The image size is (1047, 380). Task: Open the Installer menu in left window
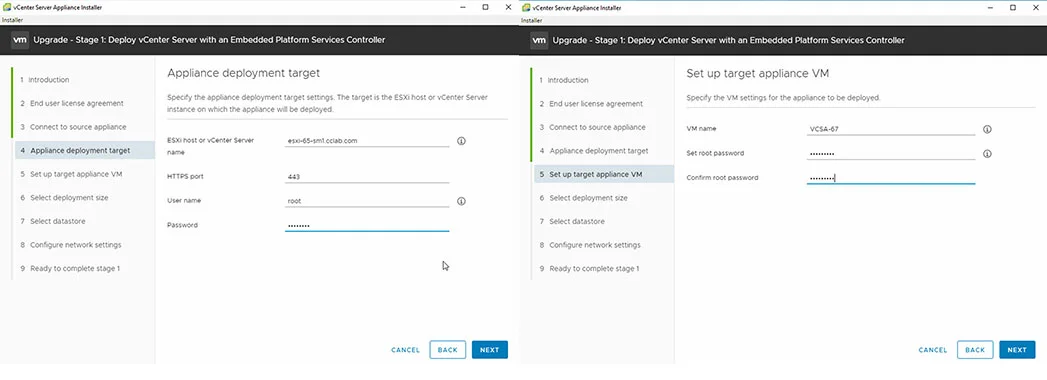coord(12,20)
